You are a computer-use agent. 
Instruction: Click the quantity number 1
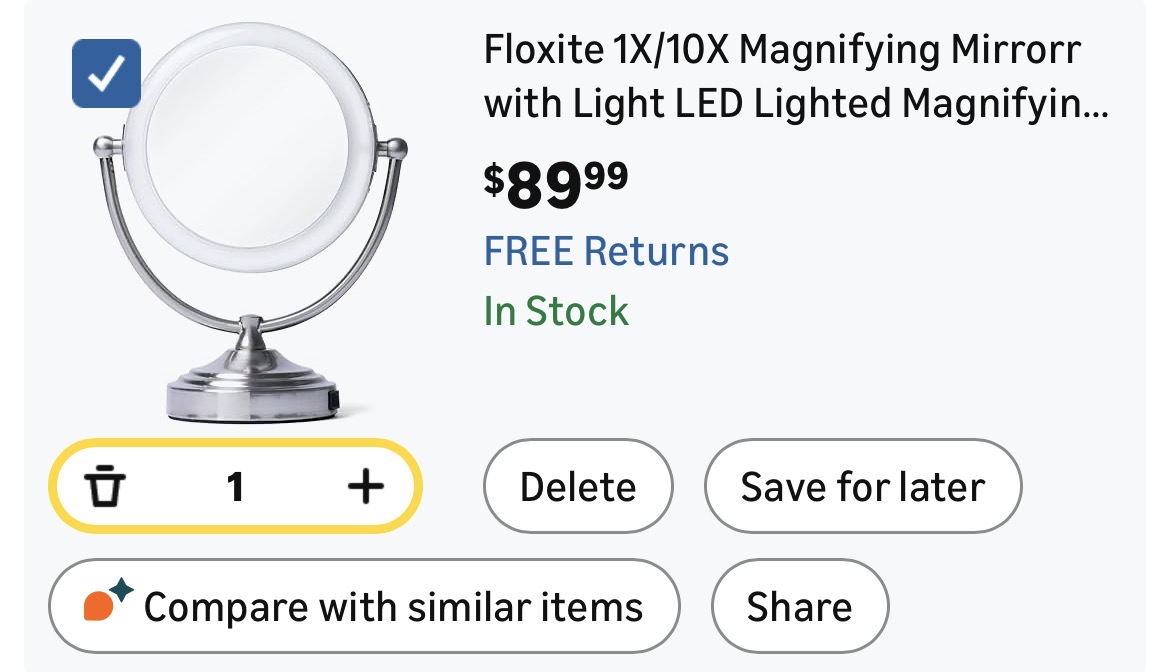coord(235,487)
